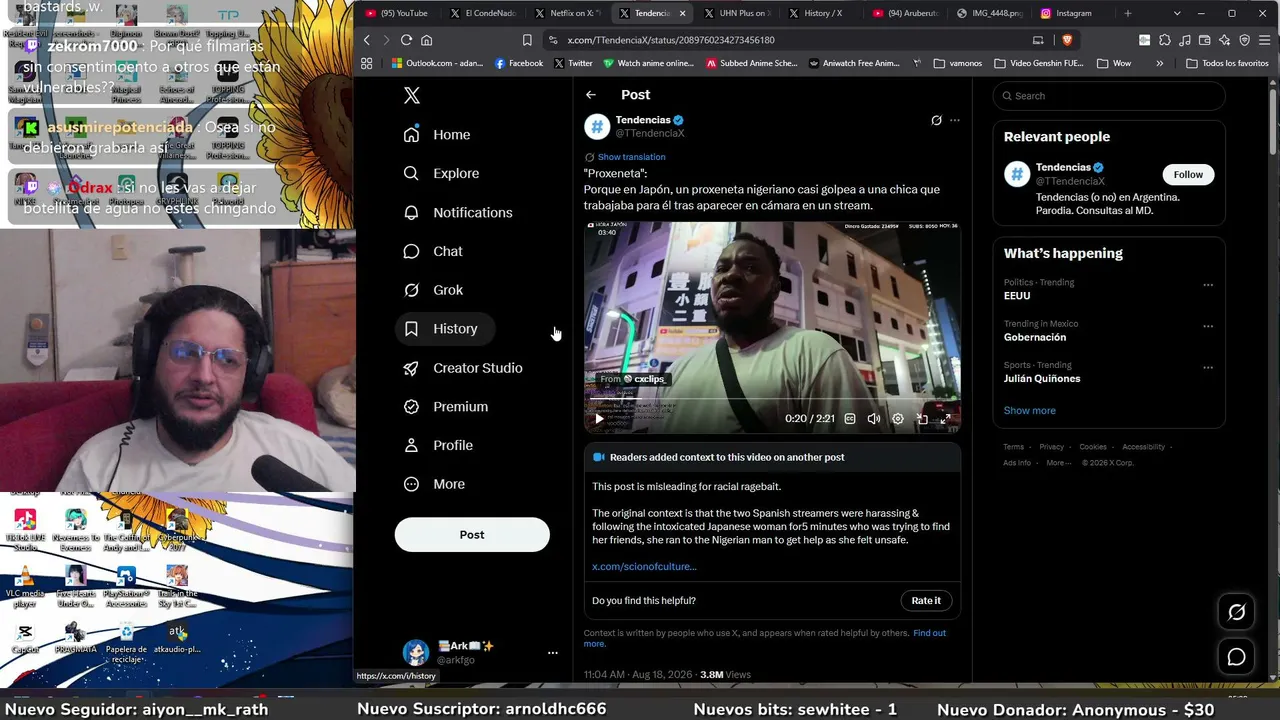Go to the browser home page
1280x720 pixels.
click(x=427, y=40)
